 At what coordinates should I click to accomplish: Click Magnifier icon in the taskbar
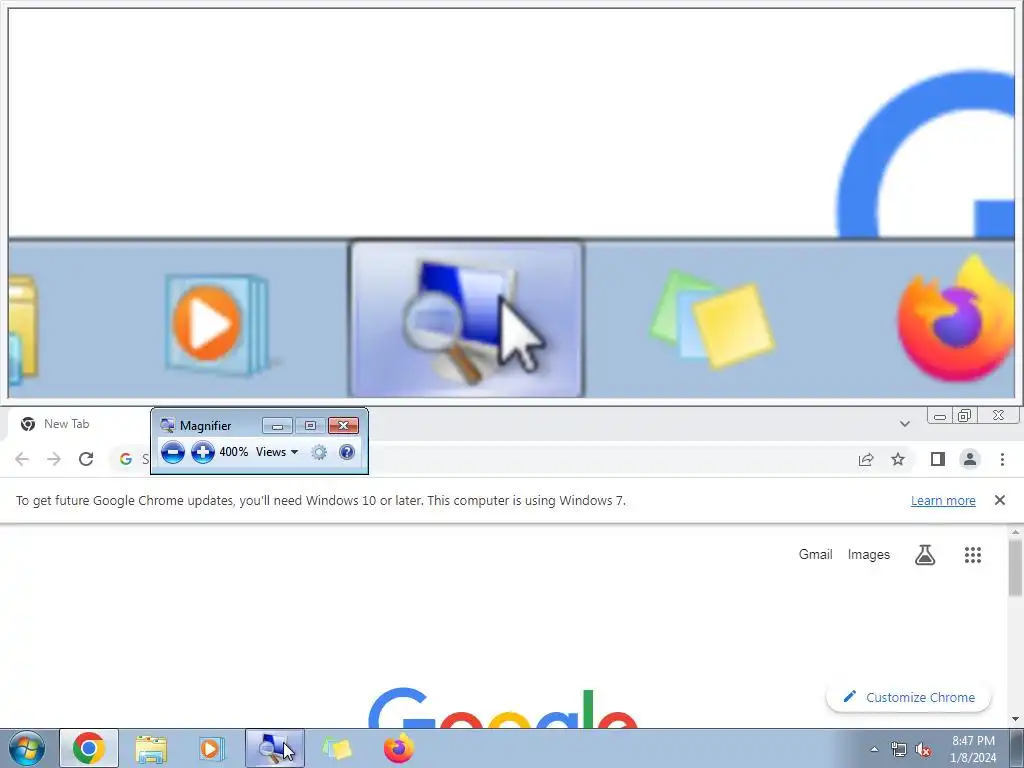[275, 748]
